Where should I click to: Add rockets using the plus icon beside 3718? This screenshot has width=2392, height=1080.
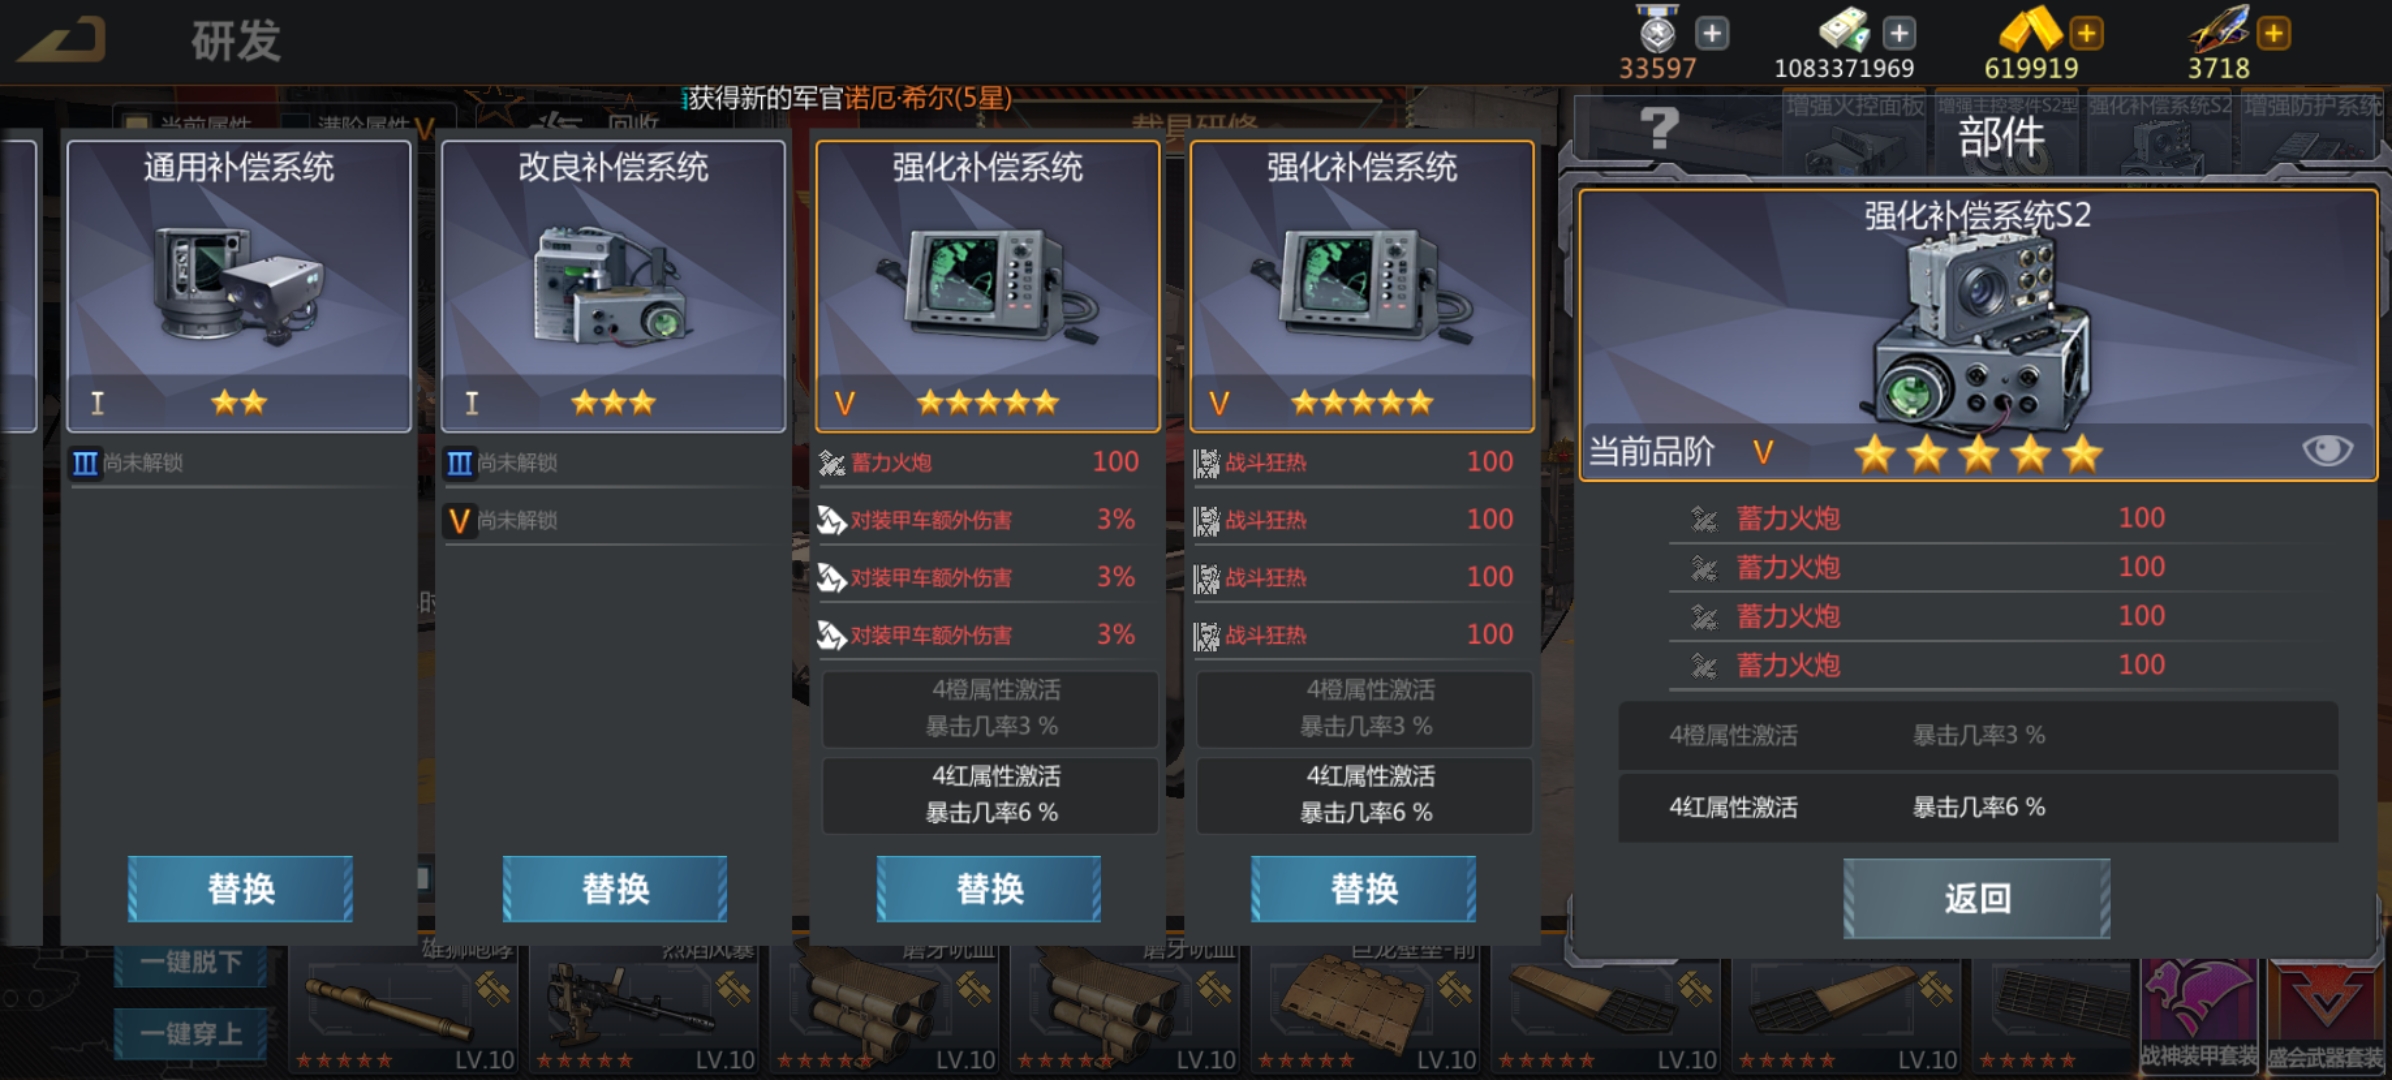(x=2273, y=33)
